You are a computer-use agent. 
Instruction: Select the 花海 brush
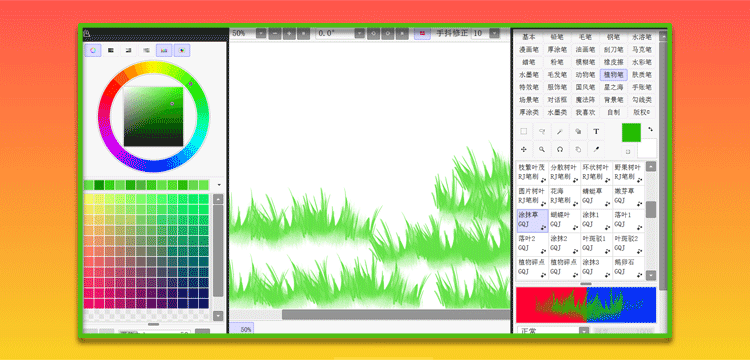564,197
